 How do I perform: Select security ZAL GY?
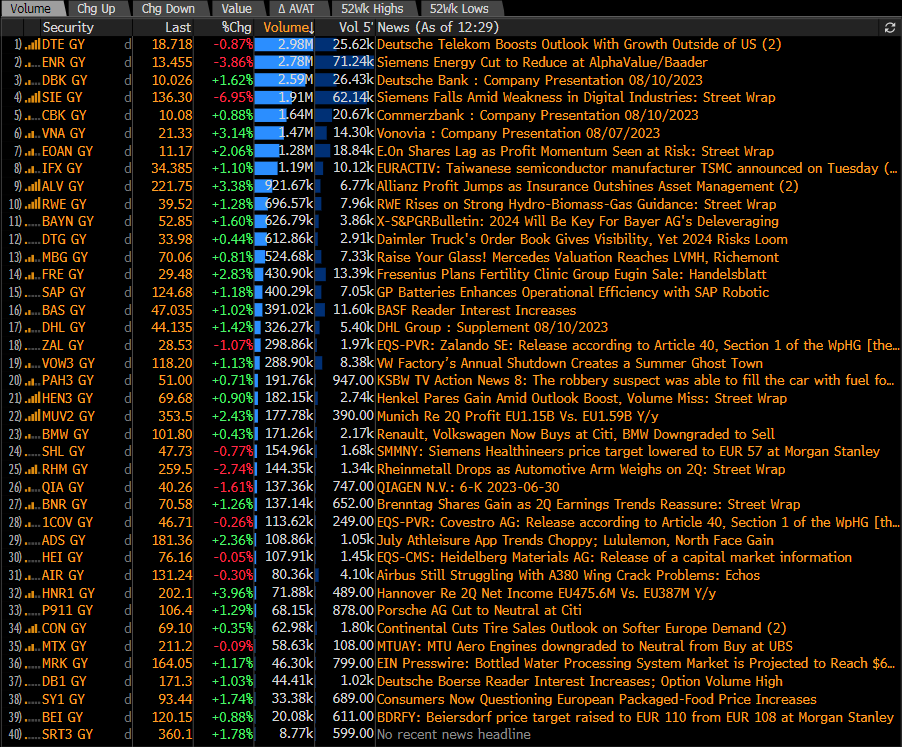(63, 346)
